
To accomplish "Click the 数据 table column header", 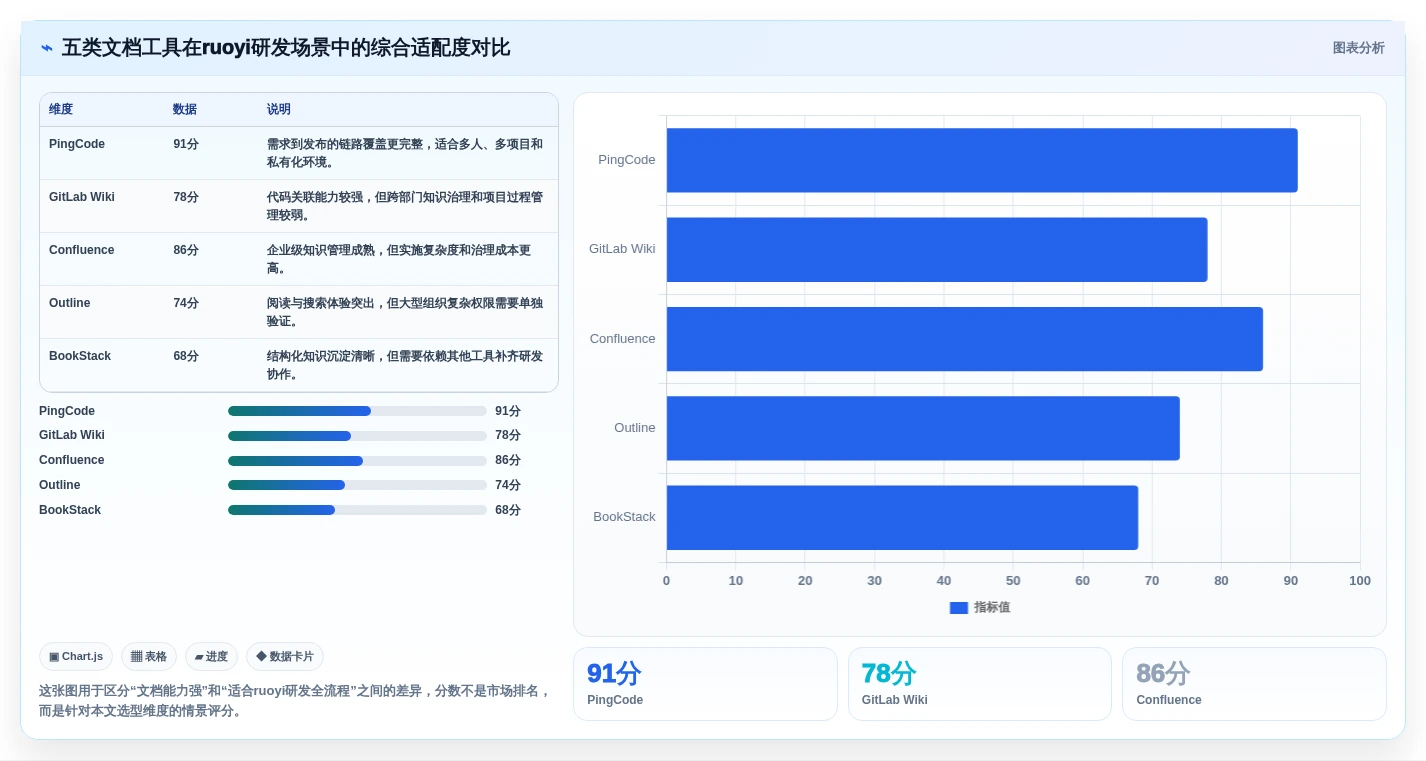I will click(x=185, y=110).
